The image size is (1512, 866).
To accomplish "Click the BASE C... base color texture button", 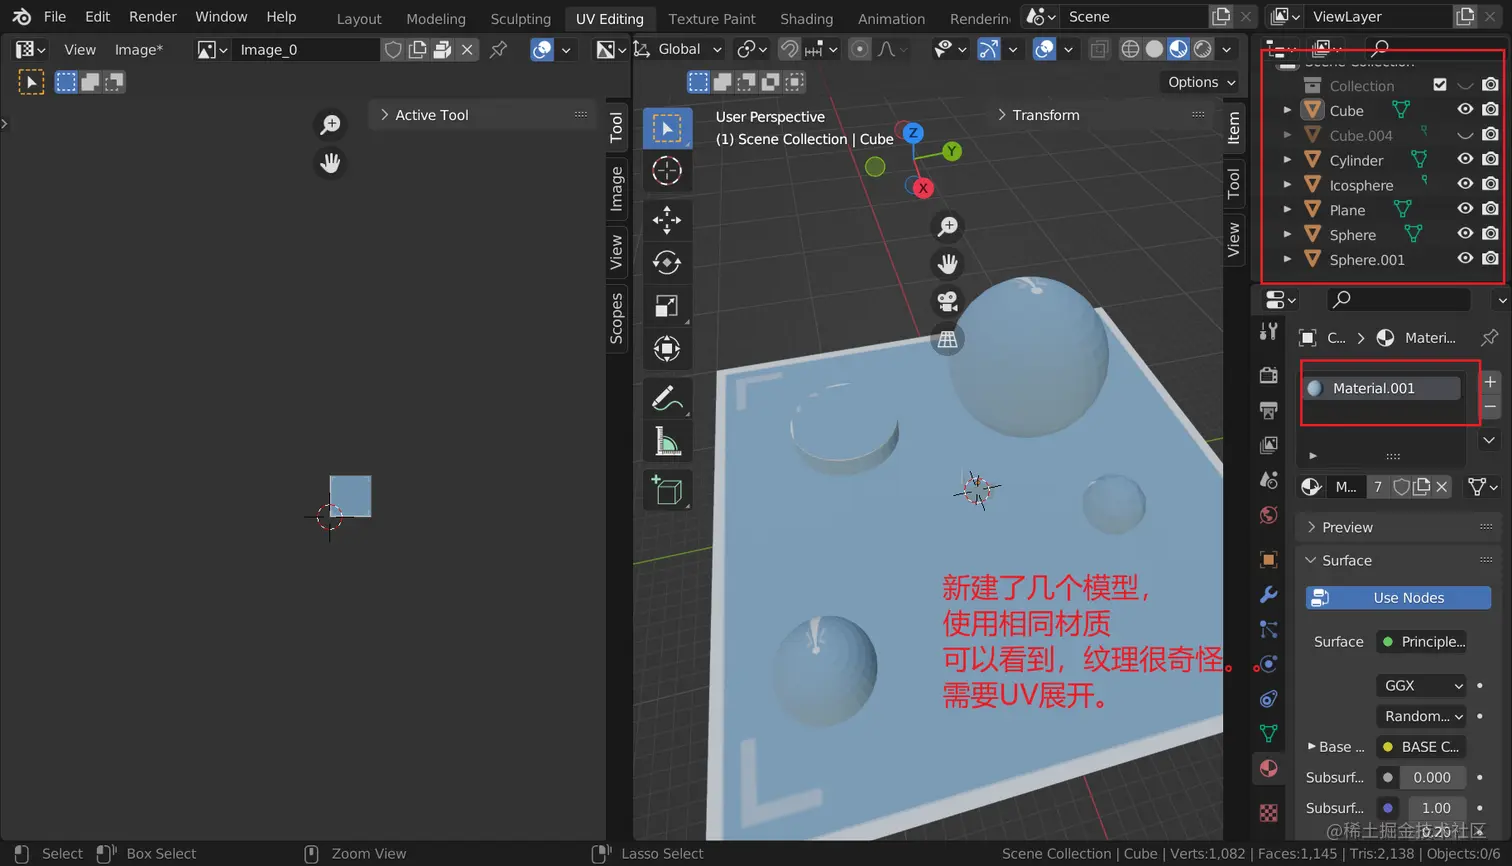I will pyautogui.click(x=1423, y=747).
